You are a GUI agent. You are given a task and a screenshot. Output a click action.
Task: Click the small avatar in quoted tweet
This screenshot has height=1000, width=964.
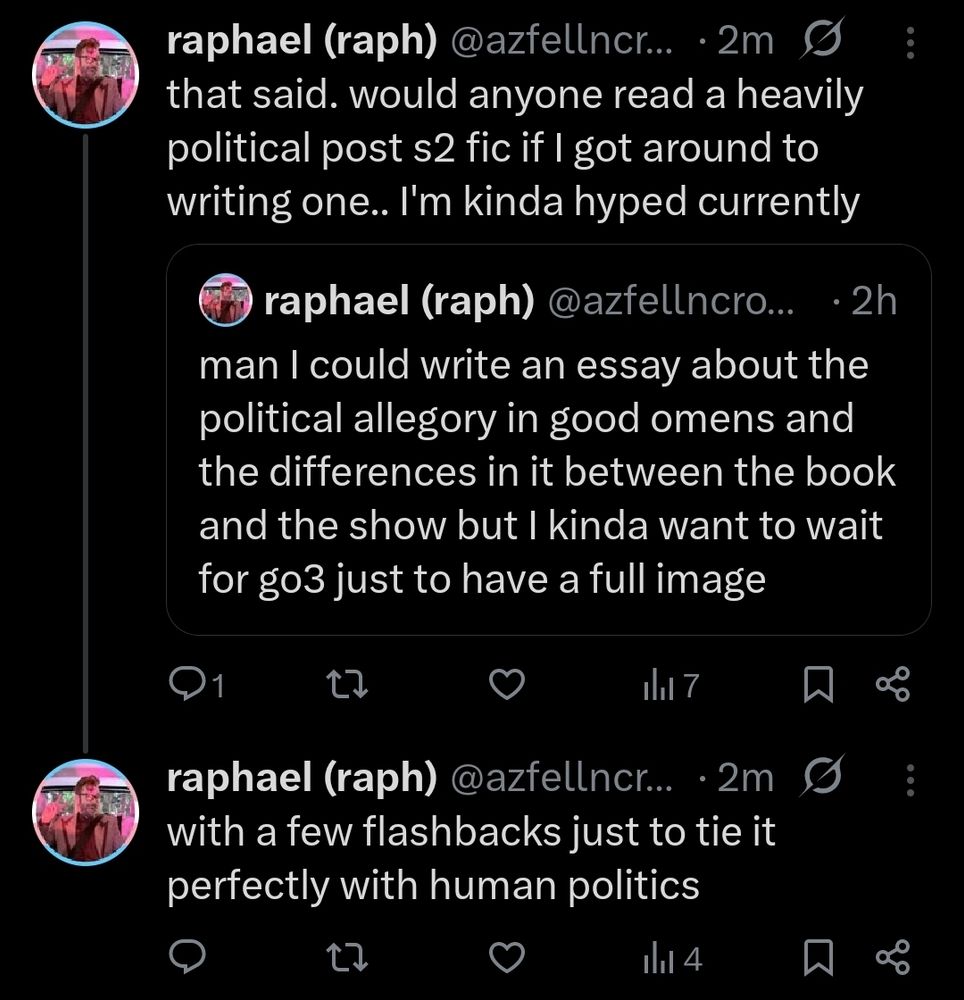click(225, 302)
